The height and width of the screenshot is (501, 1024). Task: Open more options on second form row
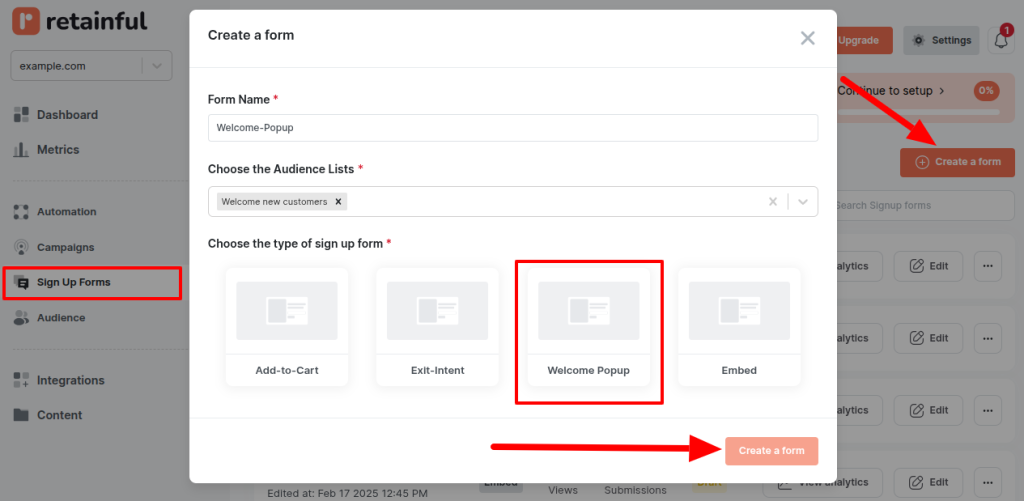tap(987, 338)
